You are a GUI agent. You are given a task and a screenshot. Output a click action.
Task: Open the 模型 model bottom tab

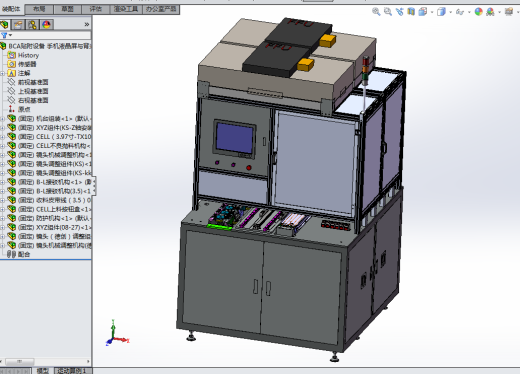(43, 371)
